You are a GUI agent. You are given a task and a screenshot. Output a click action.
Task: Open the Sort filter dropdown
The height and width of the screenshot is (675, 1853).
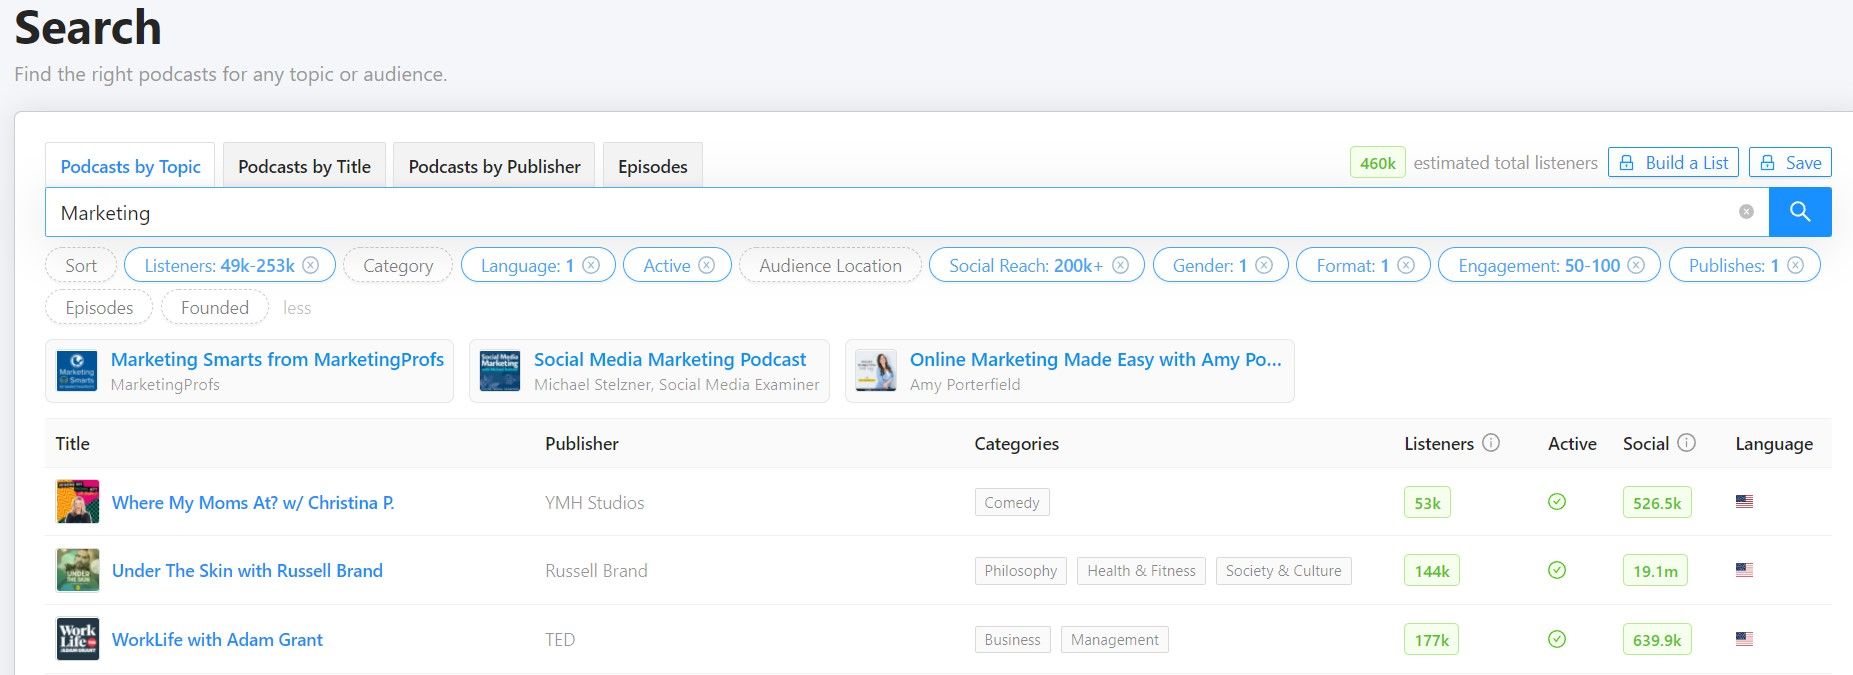[x=81, y=265]
